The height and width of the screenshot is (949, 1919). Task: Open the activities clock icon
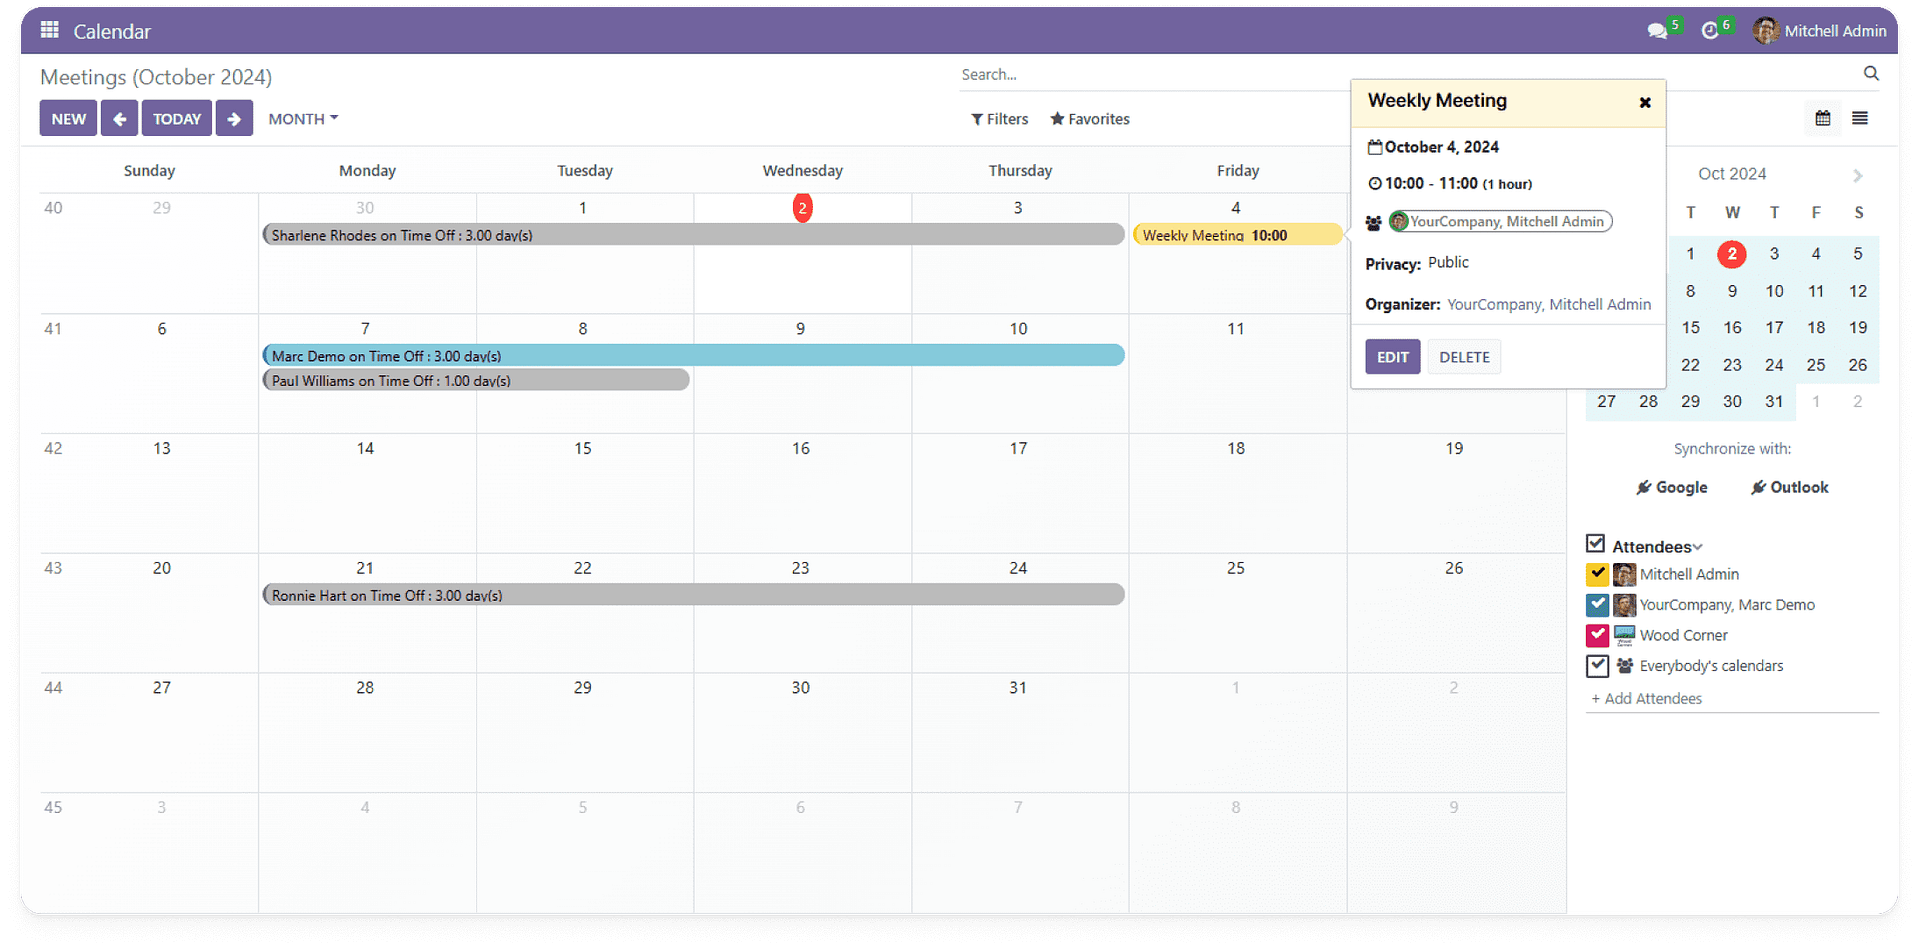point(1710,31)
